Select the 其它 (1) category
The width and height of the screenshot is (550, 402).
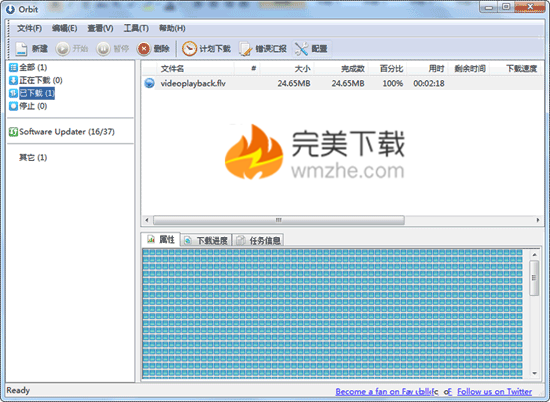pos(33,158)
